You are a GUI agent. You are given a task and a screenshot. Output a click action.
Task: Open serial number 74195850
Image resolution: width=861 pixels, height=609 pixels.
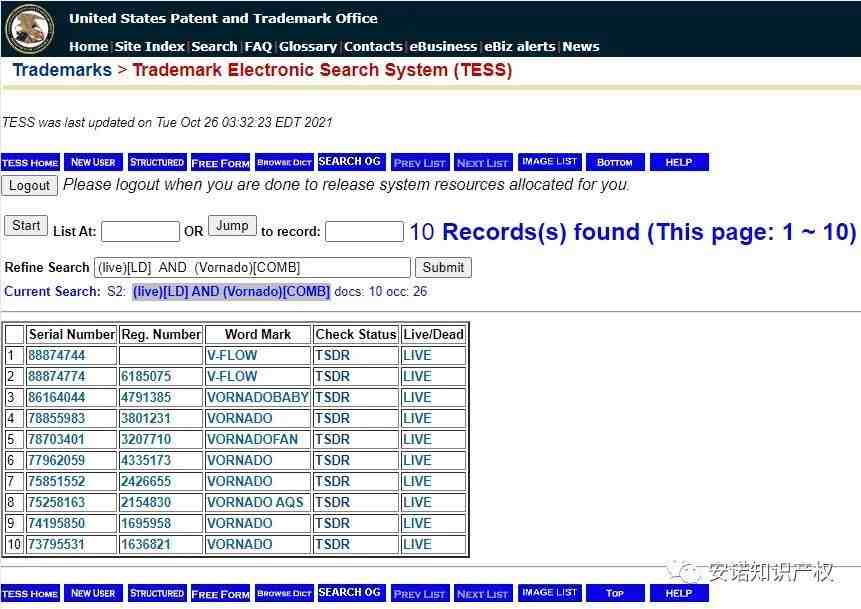click(x=57, y=523)
